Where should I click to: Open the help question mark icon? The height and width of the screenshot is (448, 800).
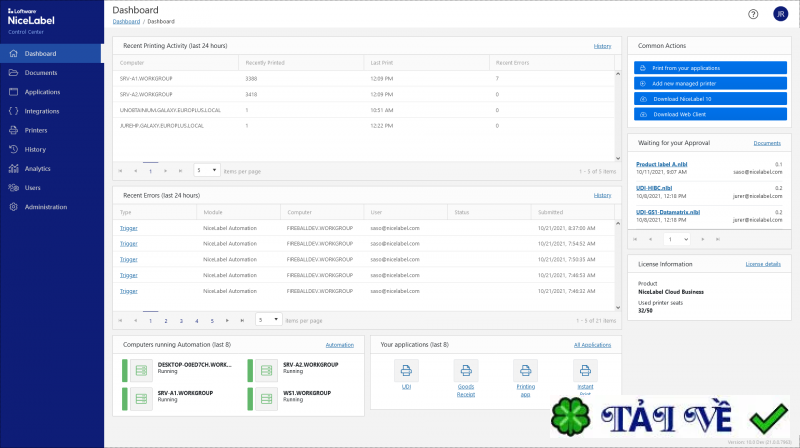coord(753,14)
